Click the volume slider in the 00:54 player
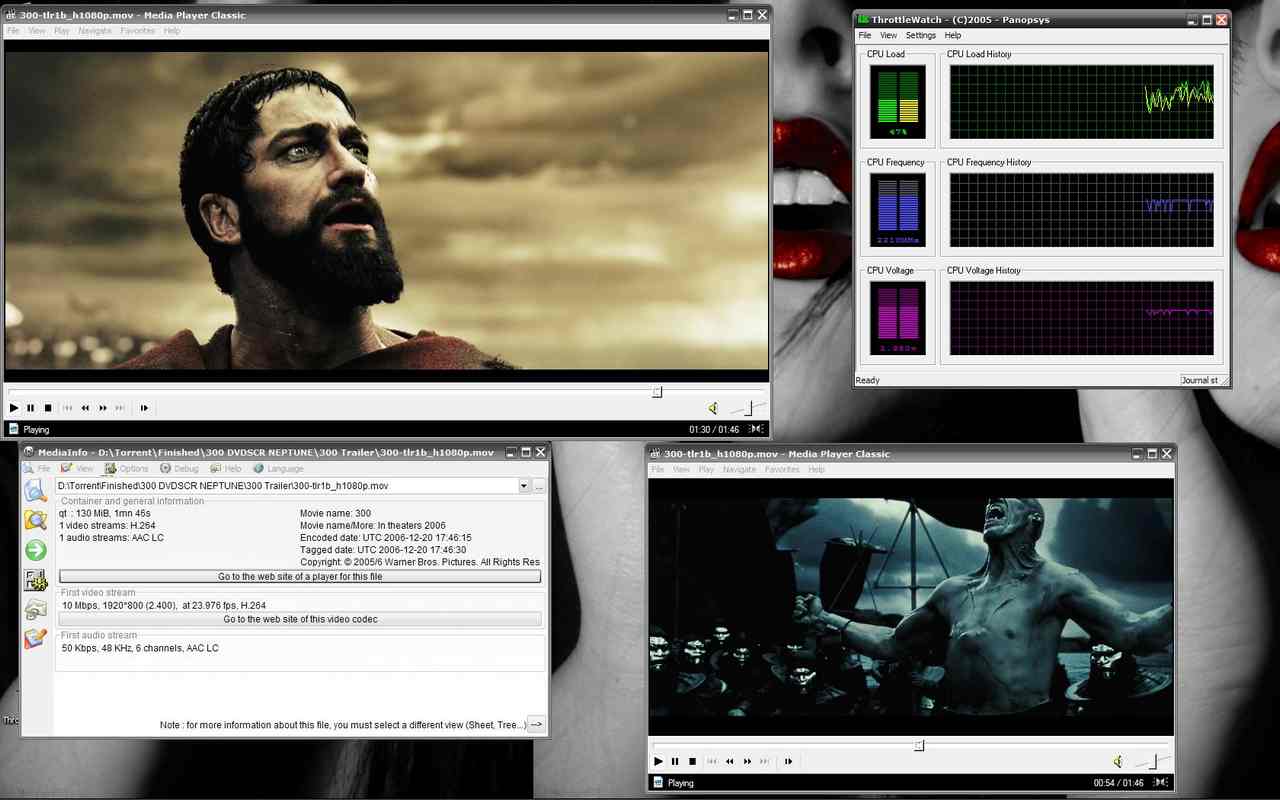This screenshot has width=1280, height=800. [1153, 762]
